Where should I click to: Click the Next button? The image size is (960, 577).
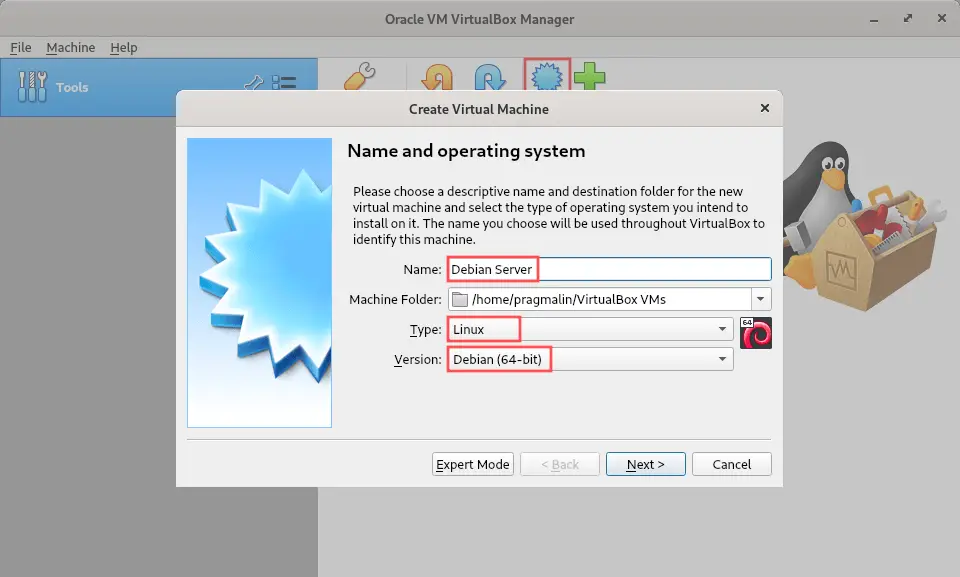(646, 464)
